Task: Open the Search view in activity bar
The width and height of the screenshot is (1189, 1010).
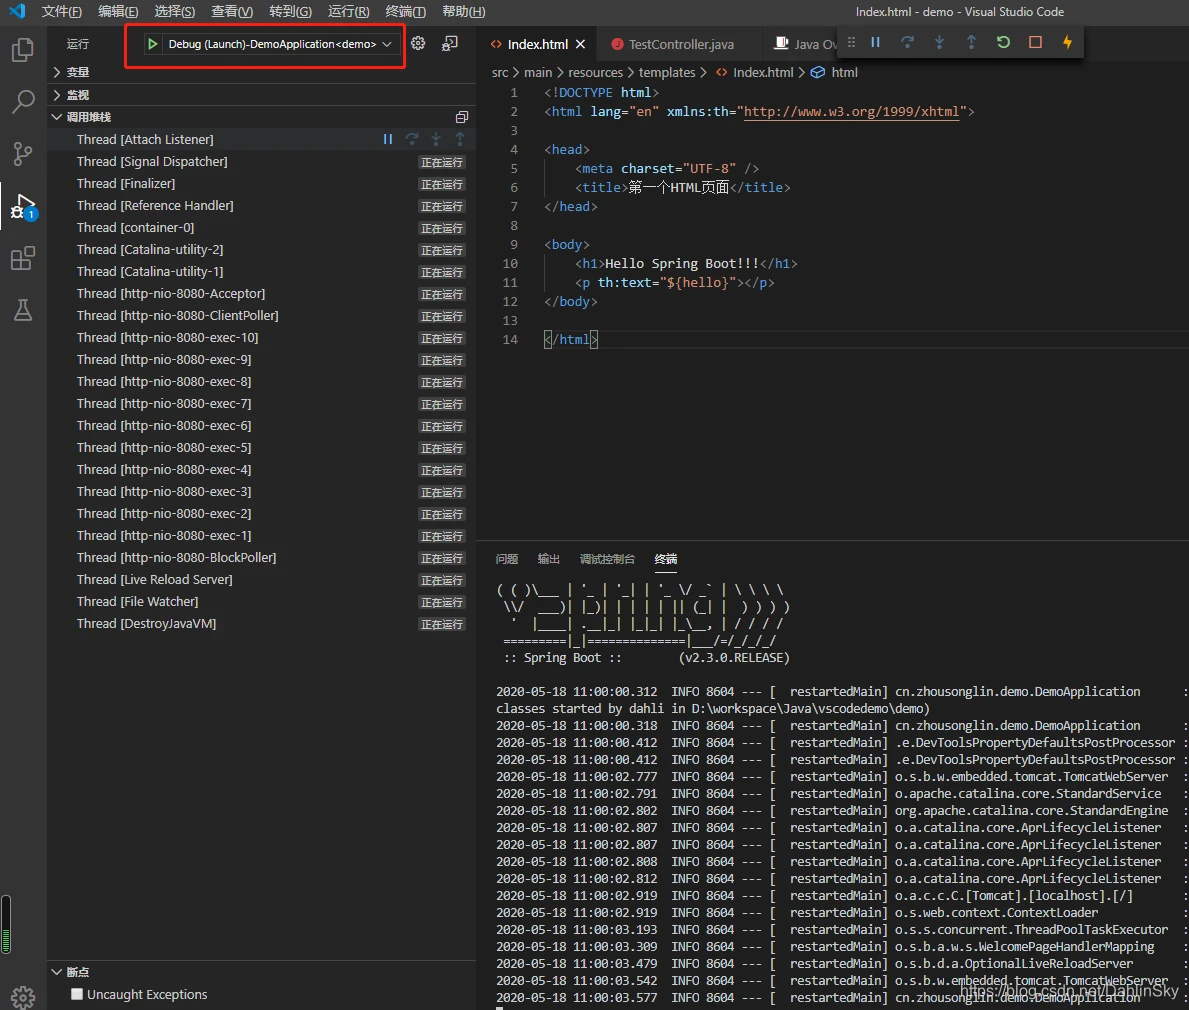Action: pos(23,102)
